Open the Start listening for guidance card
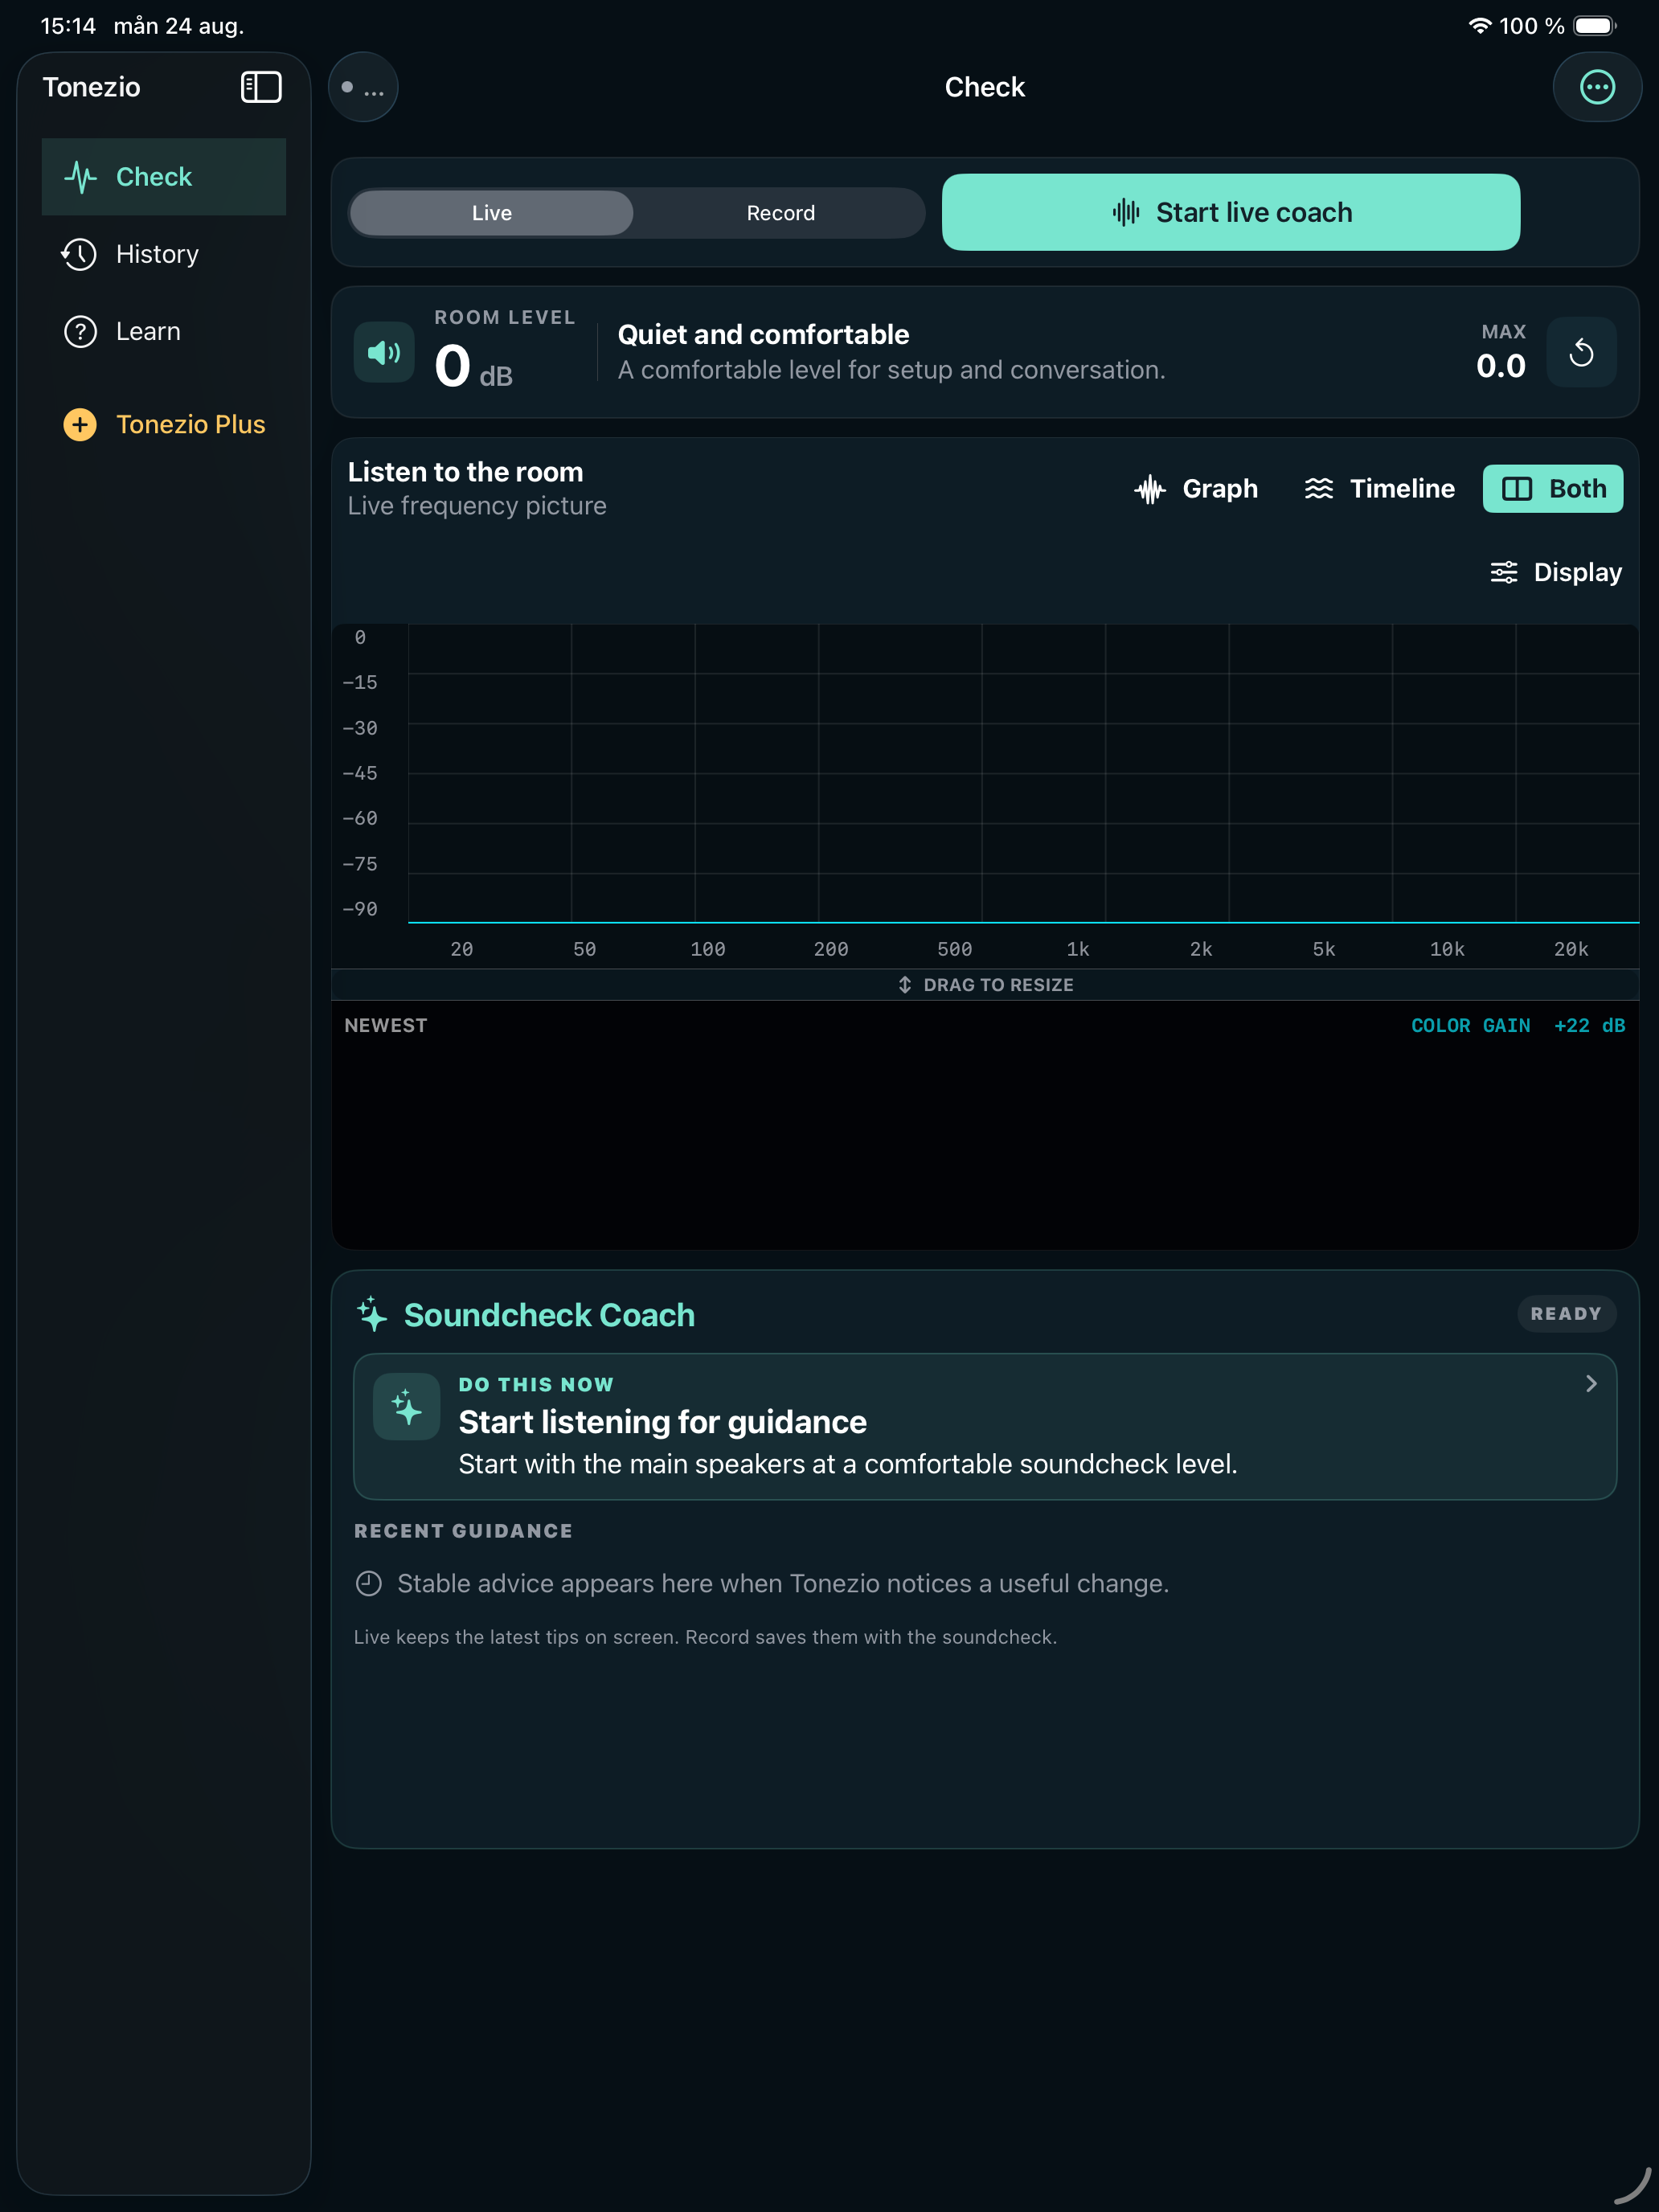This screenshot has height=2212, width=1659. click(985, 1426)
